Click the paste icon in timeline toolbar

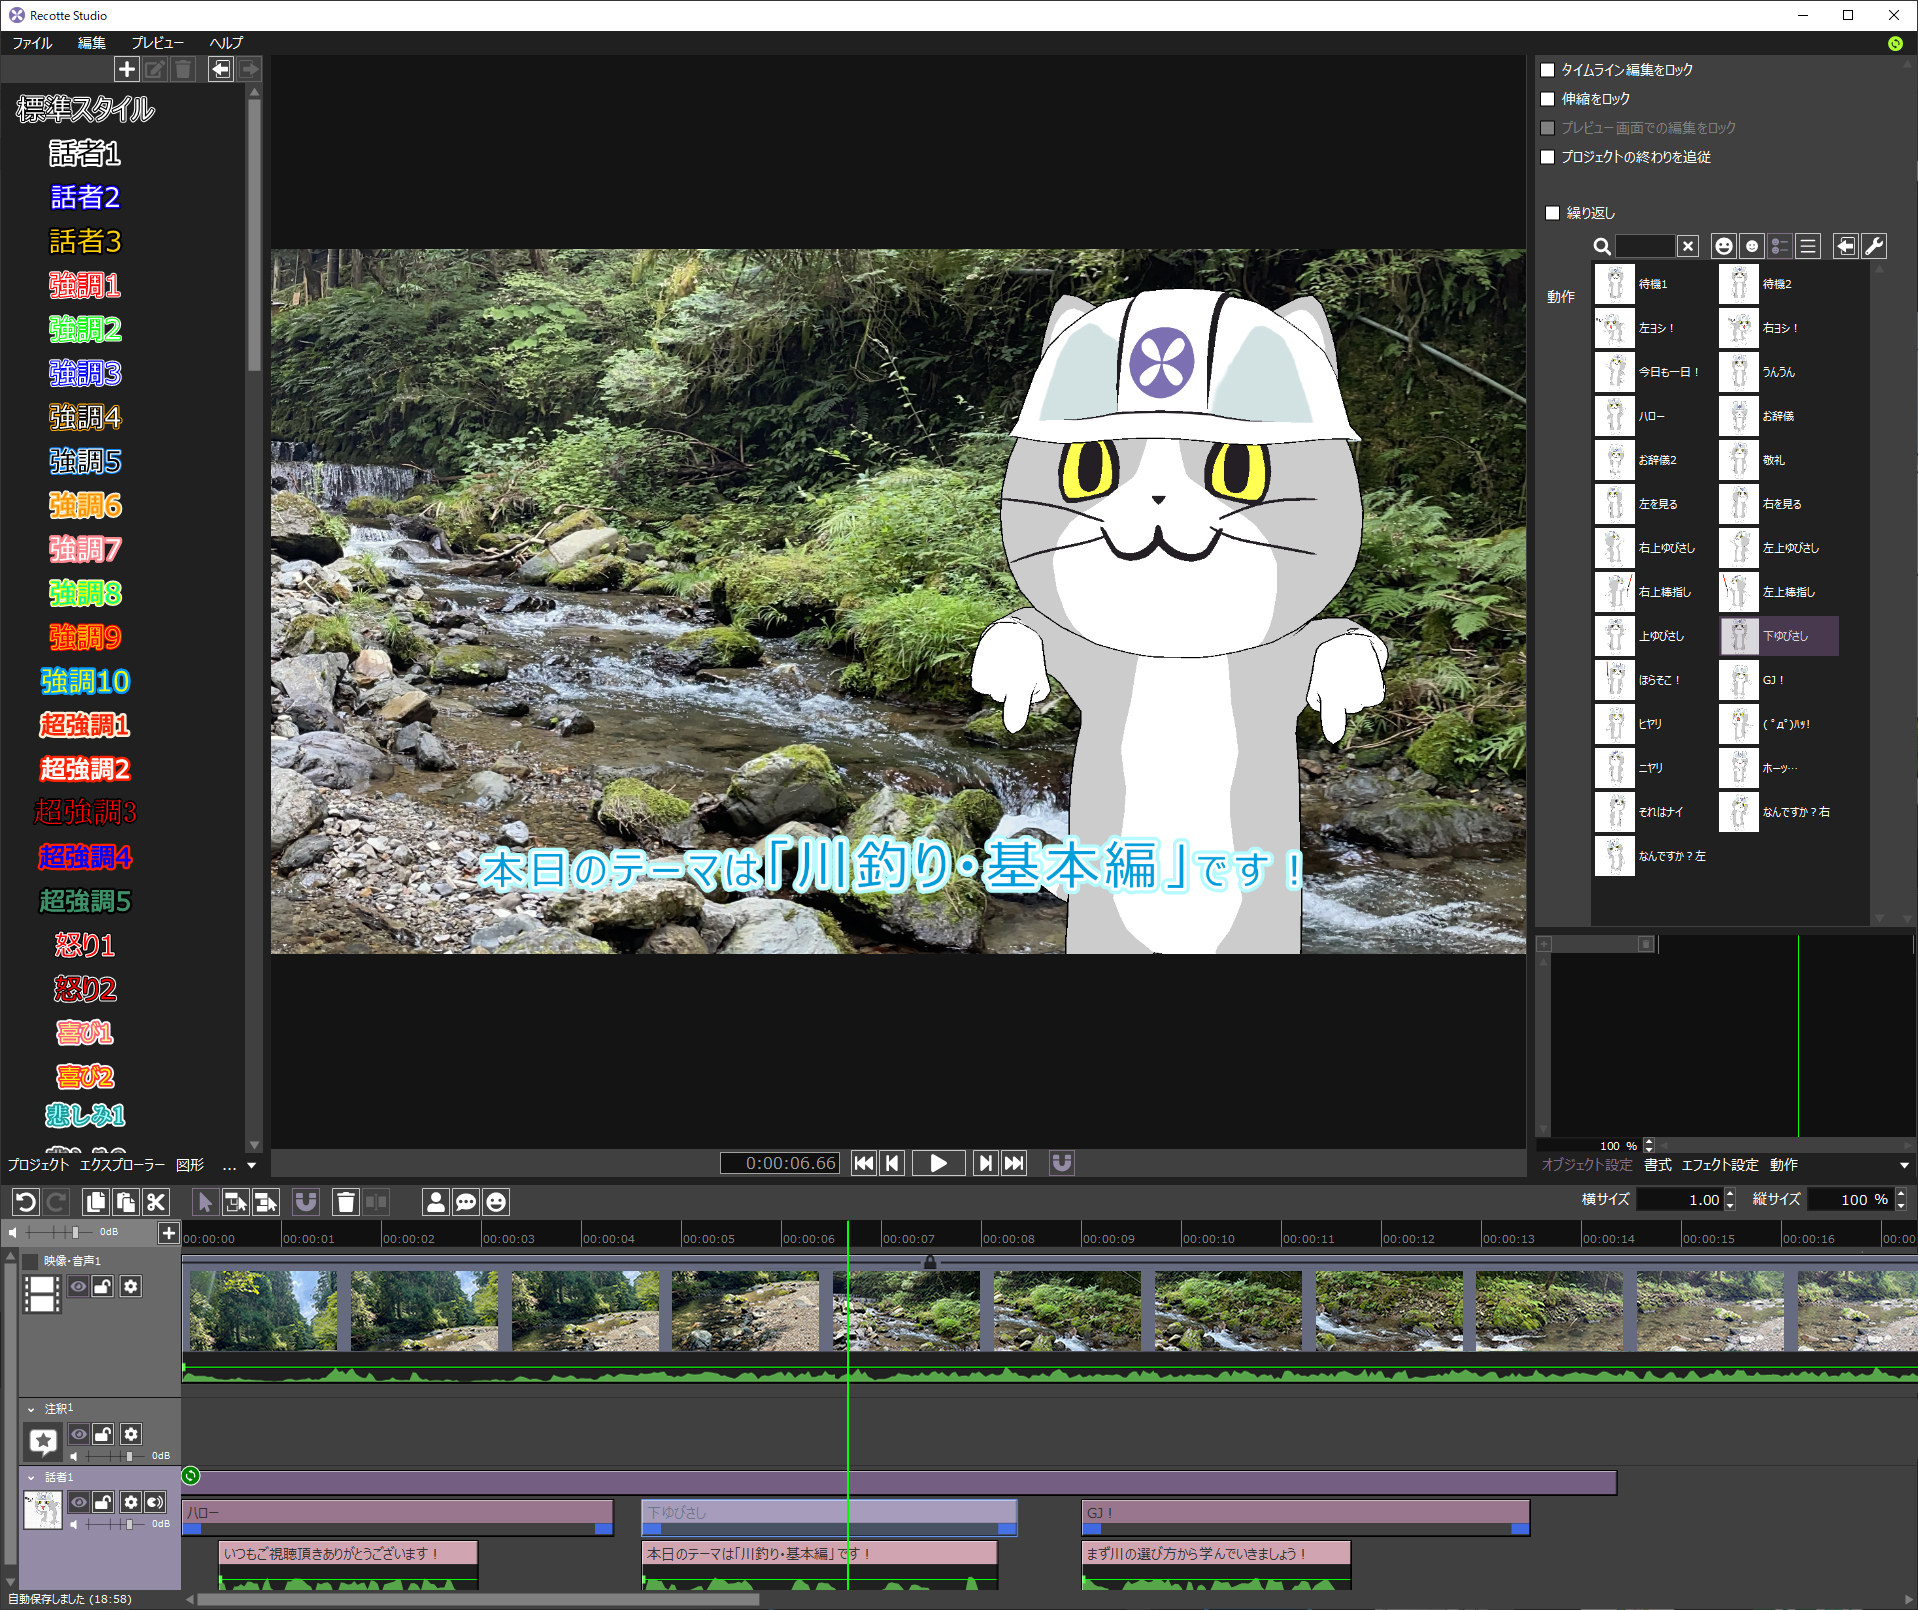click(126, 1202)
